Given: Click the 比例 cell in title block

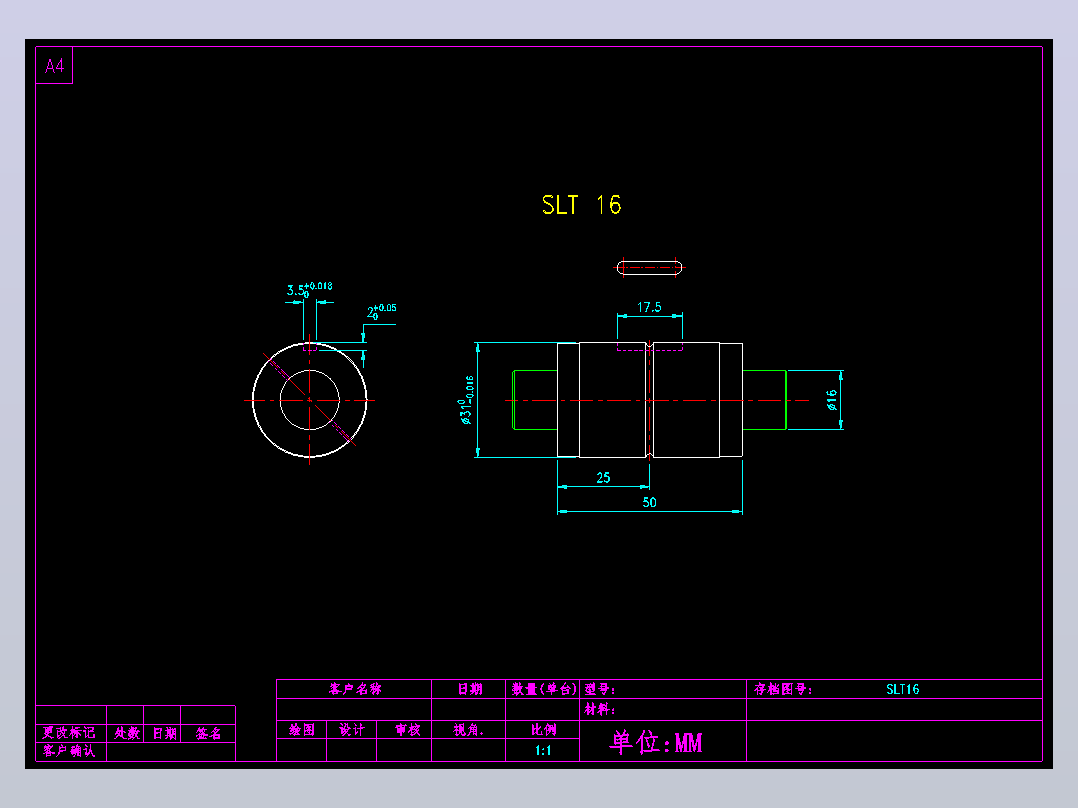Looking at the screenshot, I should (542, 730).
